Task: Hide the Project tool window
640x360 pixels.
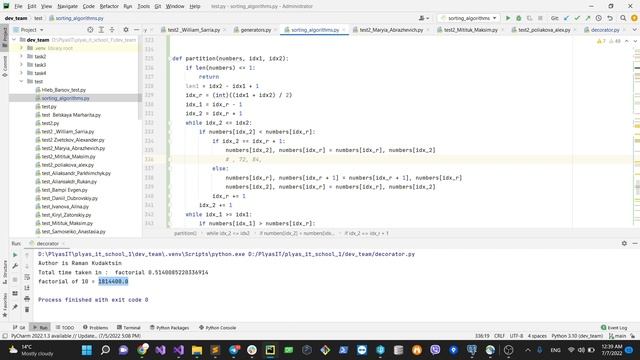Action: (136, 30)
